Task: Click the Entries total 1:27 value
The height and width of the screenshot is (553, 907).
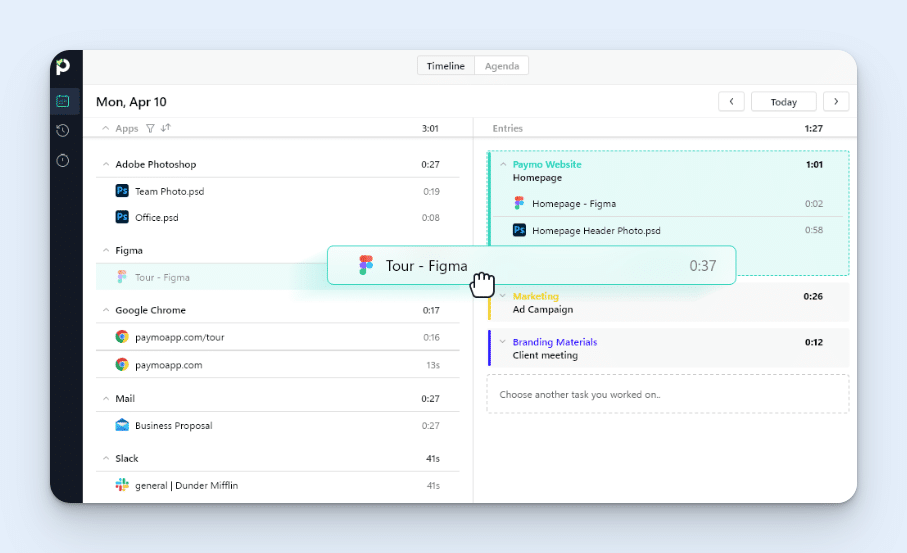Action: (x=813, y=128)
